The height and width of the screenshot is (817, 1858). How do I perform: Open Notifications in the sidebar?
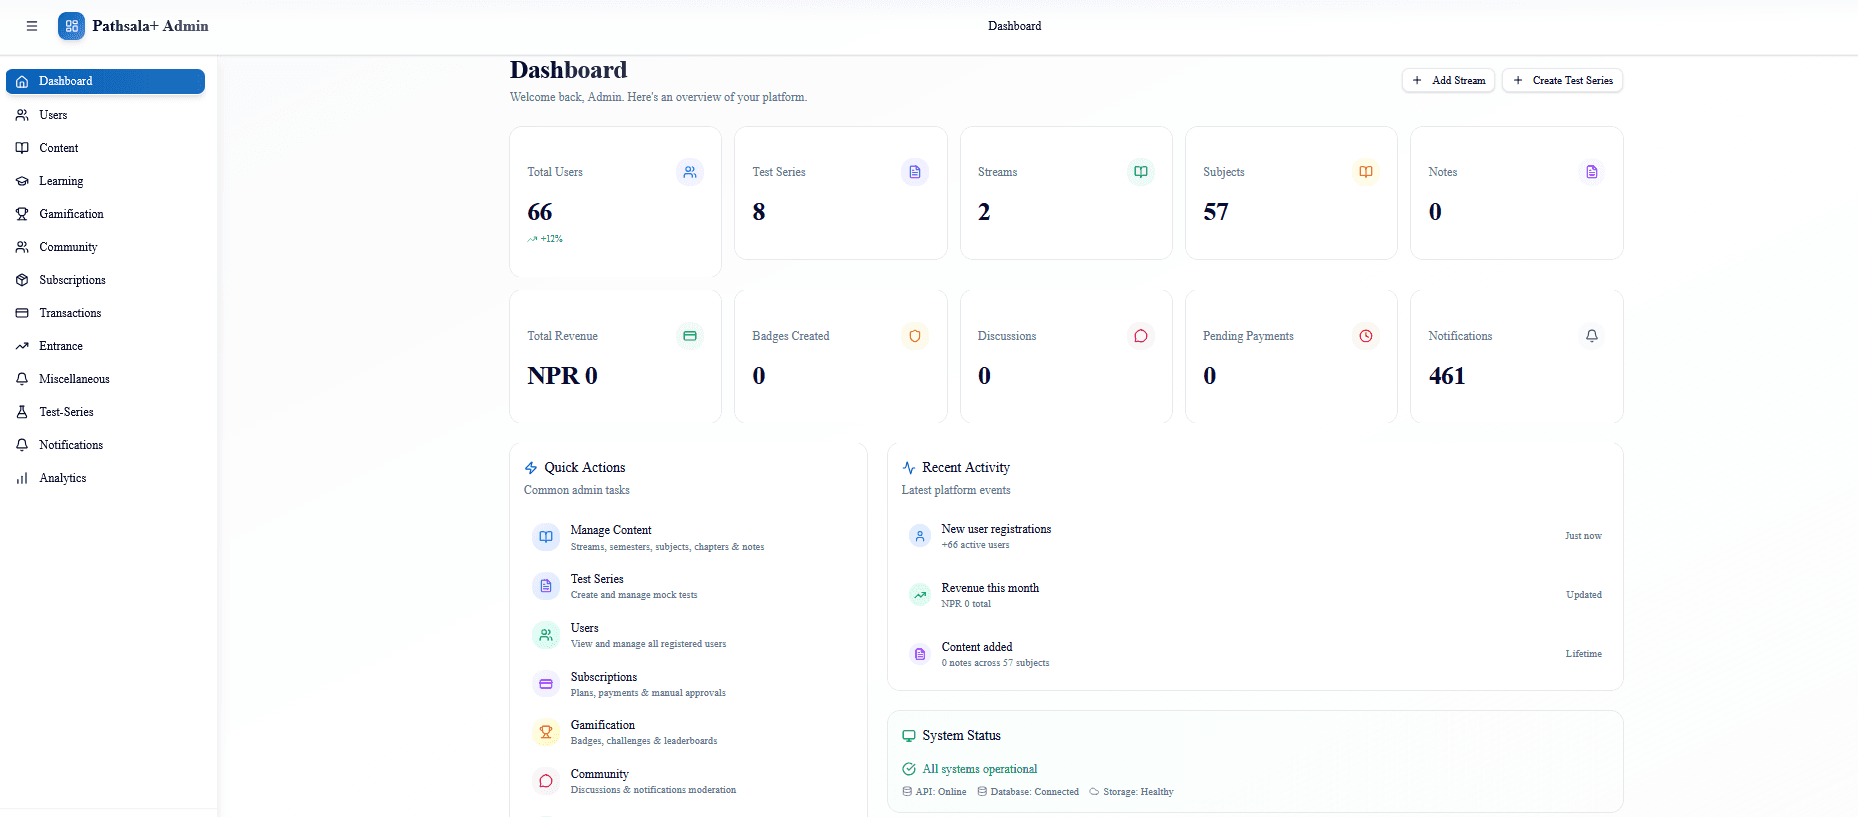[x=105, y=445]
